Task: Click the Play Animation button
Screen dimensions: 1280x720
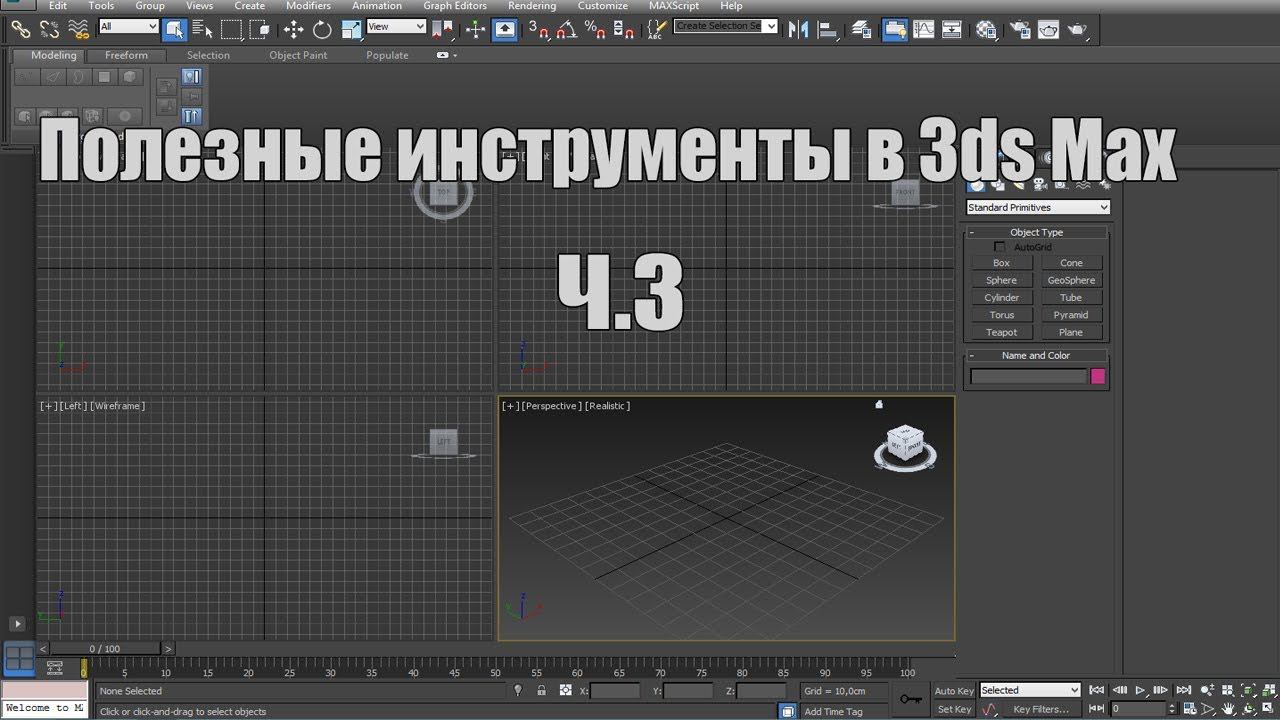Action: (x=1140, y=690)
